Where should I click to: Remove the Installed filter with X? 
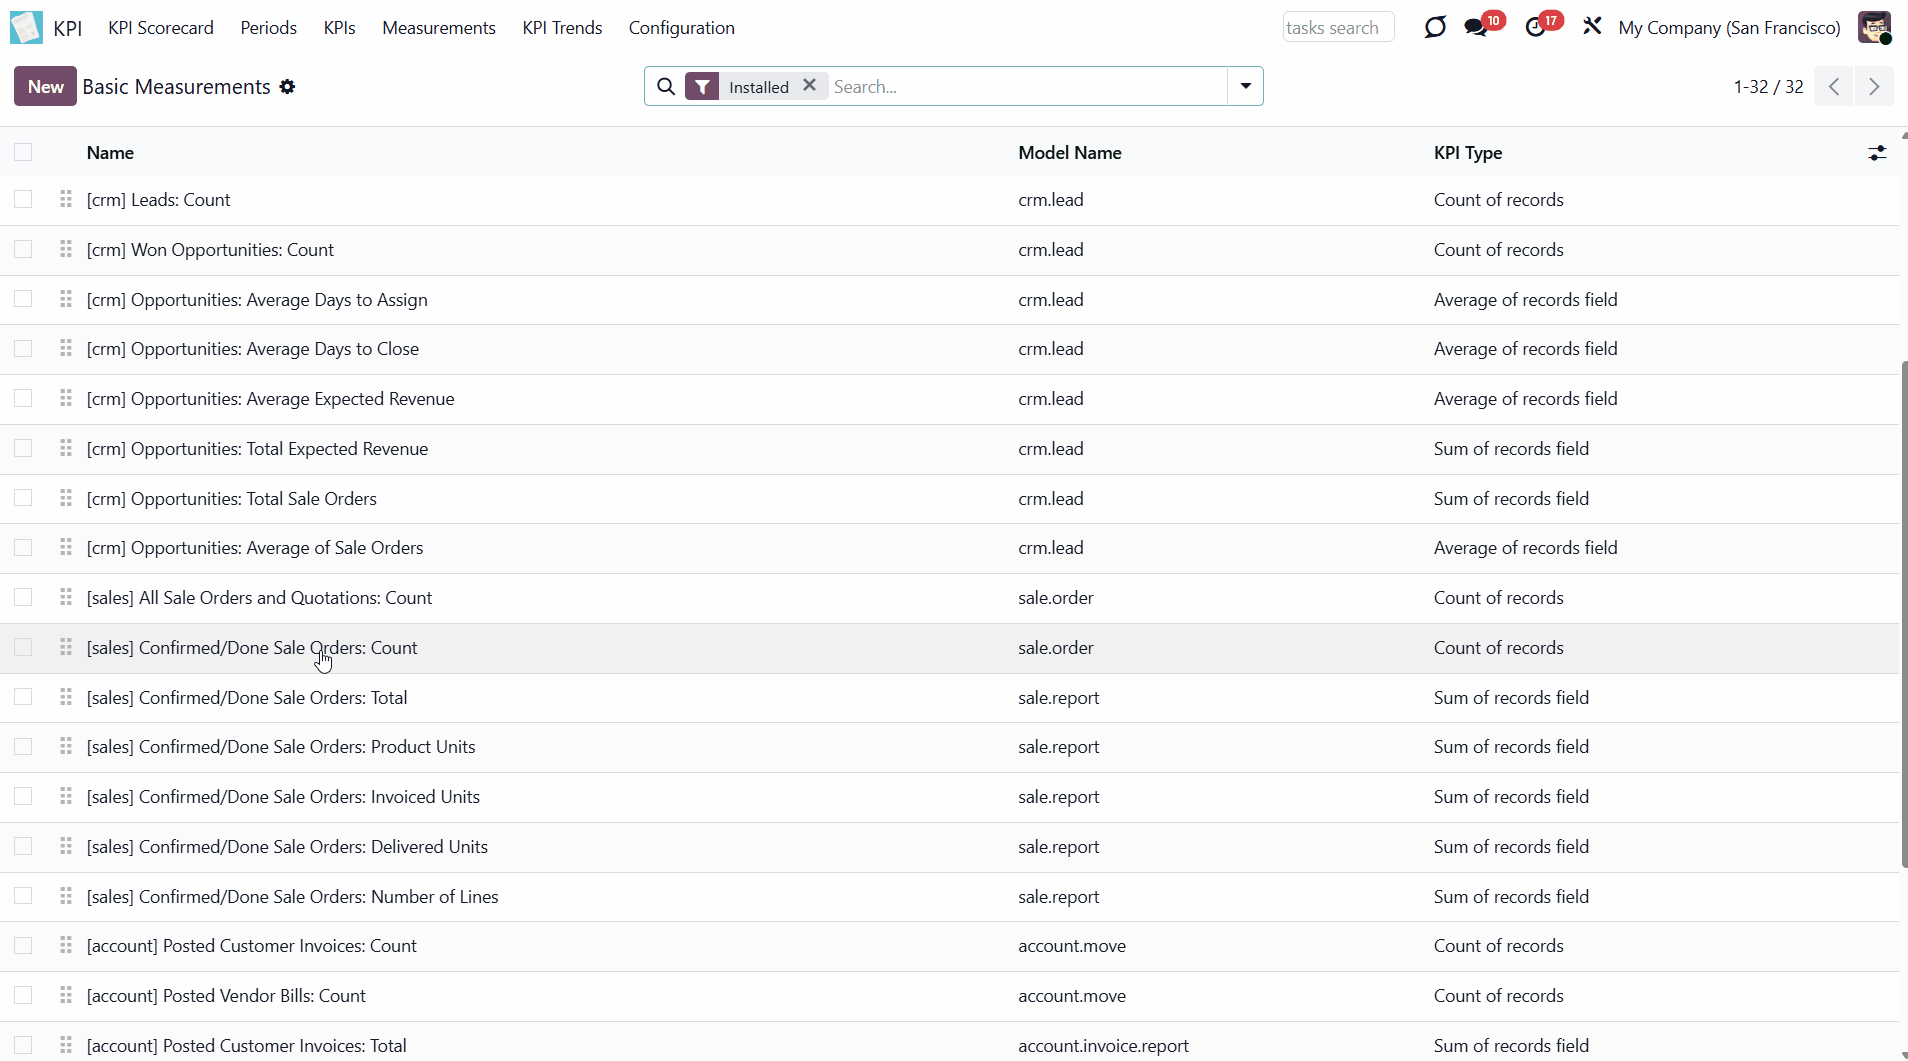(810, 86)
